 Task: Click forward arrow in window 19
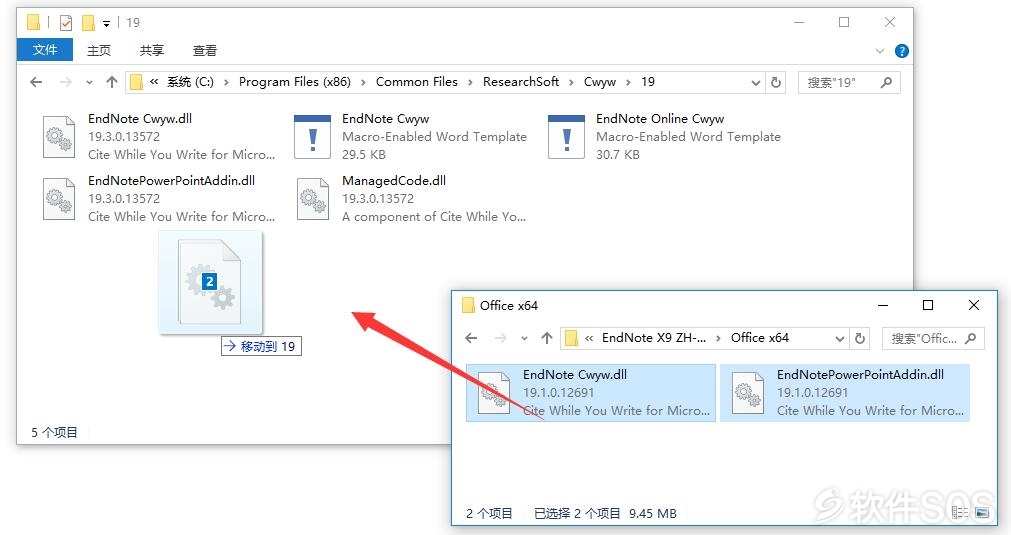pos(66,82)
